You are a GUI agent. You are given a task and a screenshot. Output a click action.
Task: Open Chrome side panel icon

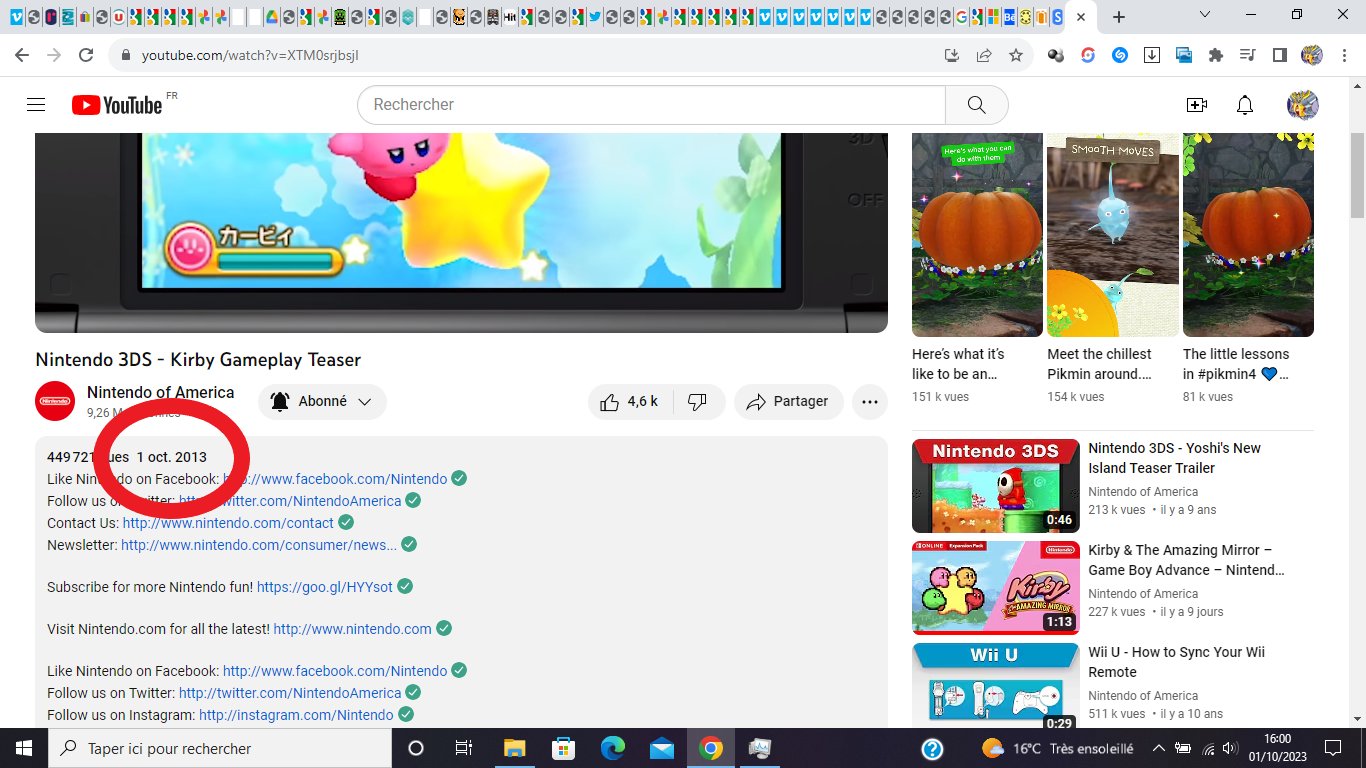coord(1279,55)
